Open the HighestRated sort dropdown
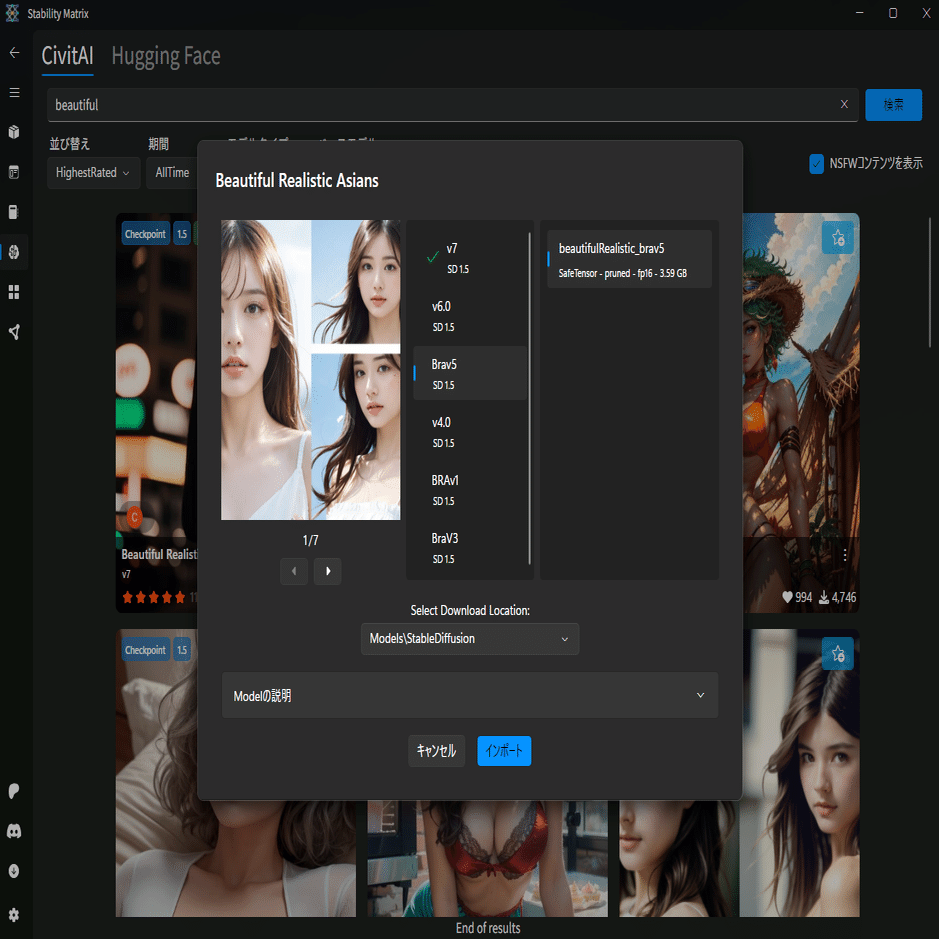 (x=93, y=173)
